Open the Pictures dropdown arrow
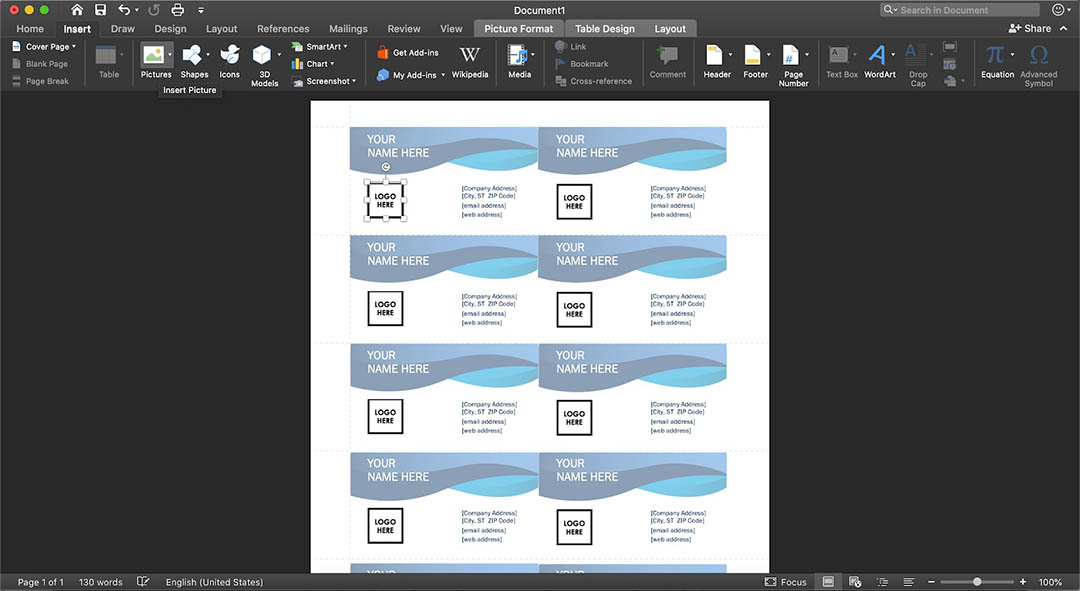Image resolution: width=1080 pixels, height=591 pixels. click(169, 54)
